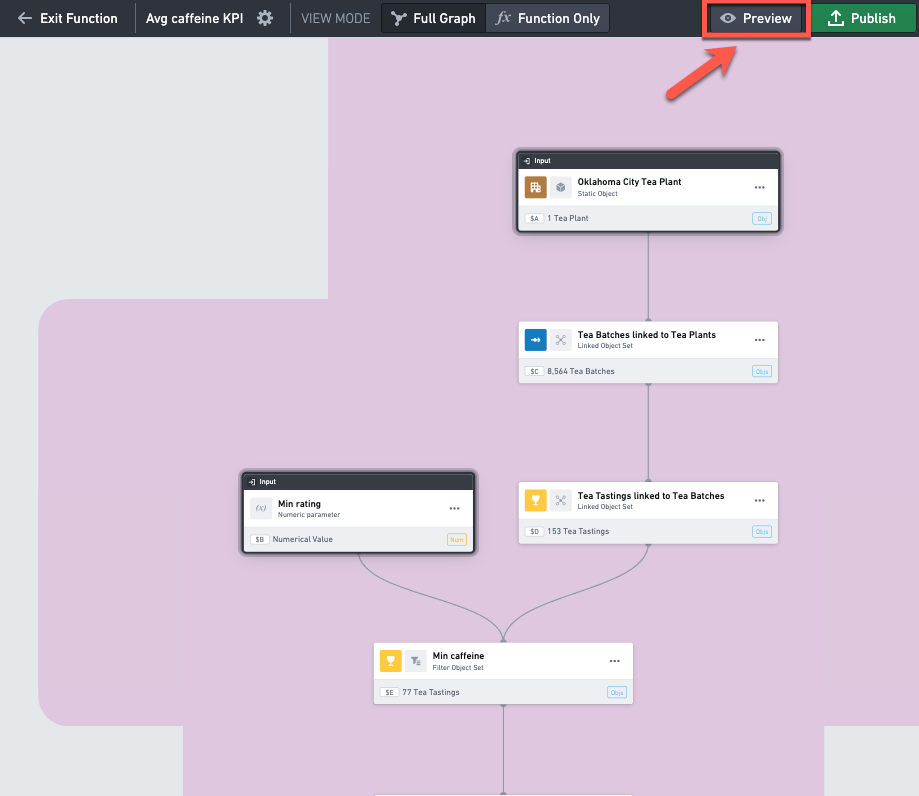This screenshot has height=796, width=919.
Task: Click the $B variable tag
Action: [260, 539]
